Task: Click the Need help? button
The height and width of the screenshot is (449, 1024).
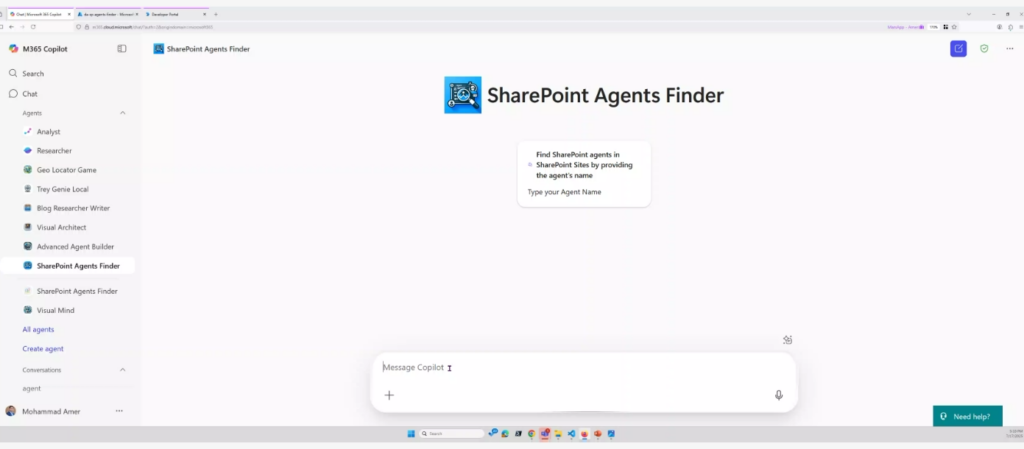Action: click(967, 416)
